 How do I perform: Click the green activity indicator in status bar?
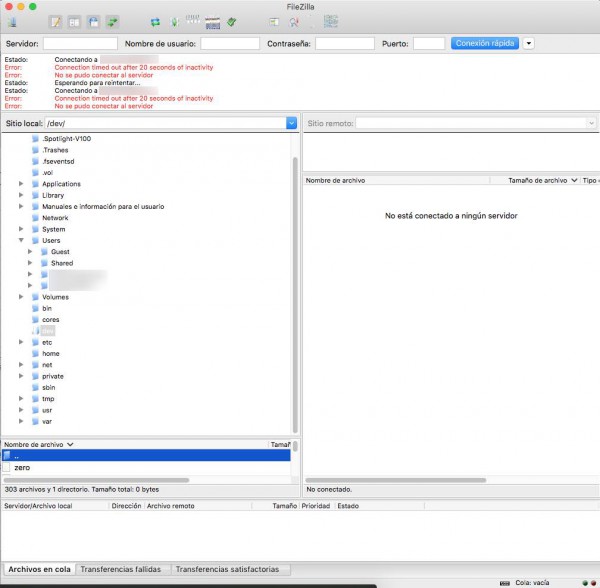point(585,583)
